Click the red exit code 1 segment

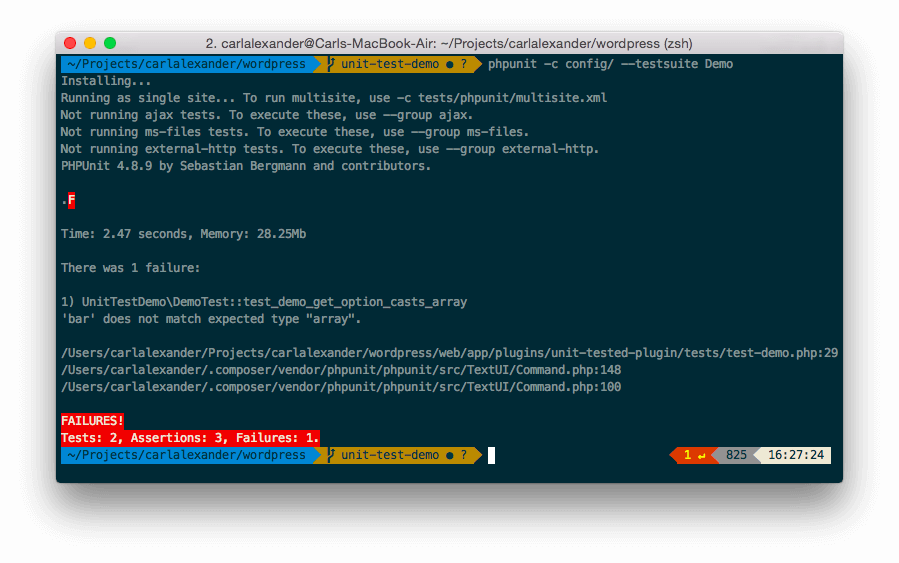(693, 455)
